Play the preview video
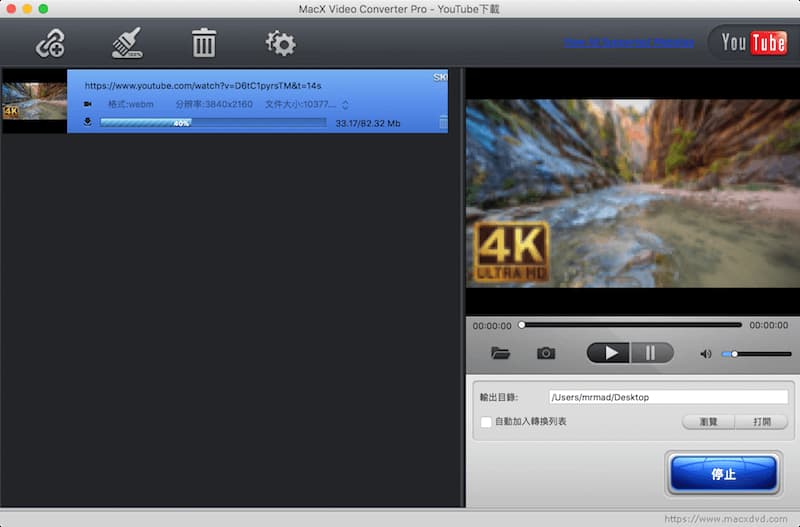The height and width of the screenshot is (527, 800). 609,353
